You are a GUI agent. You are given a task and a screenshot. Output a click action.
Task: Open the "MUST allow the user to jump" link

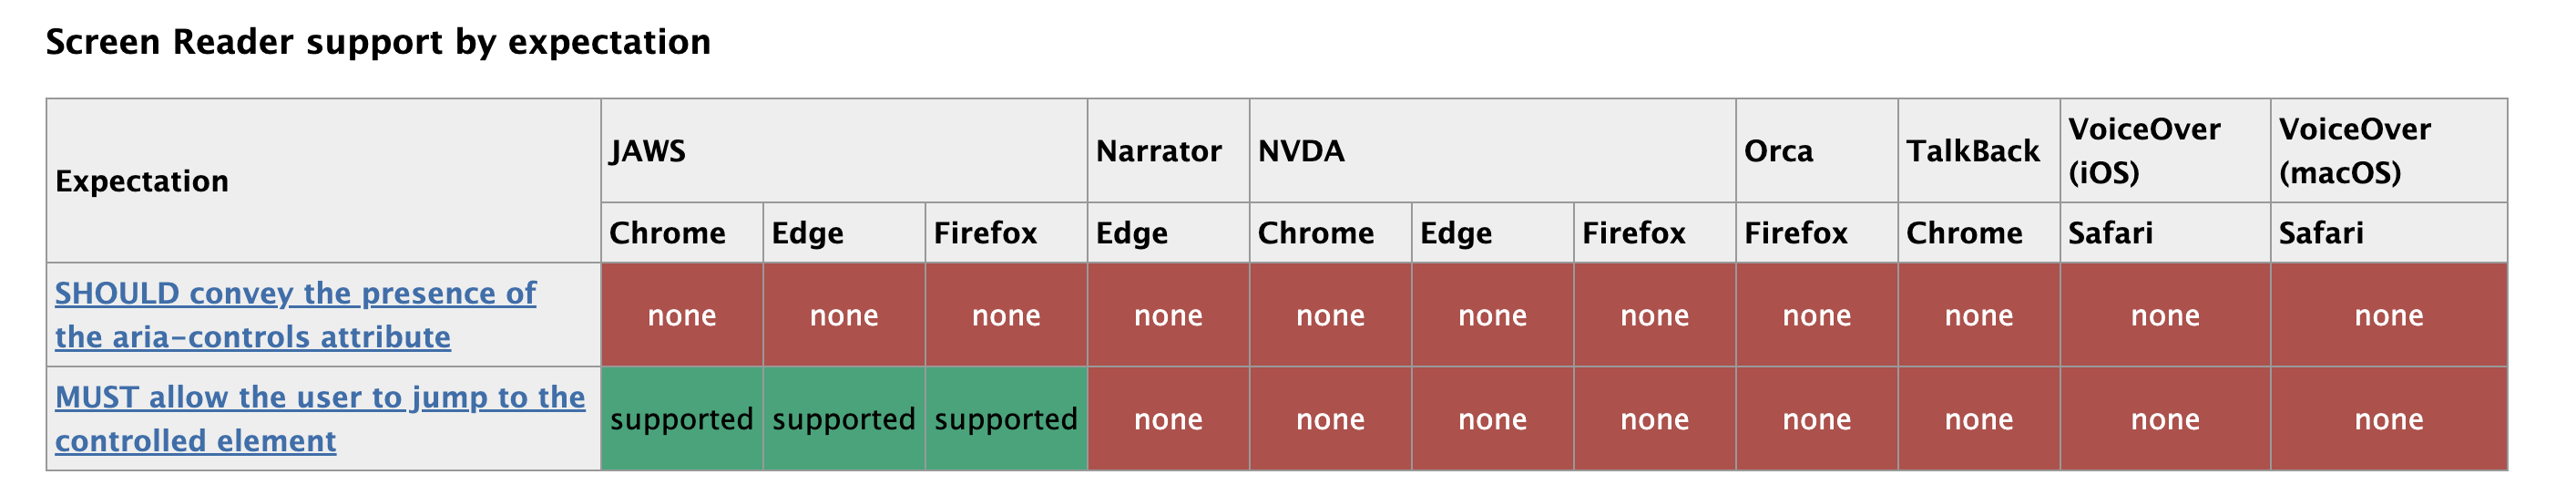(319, 398)
